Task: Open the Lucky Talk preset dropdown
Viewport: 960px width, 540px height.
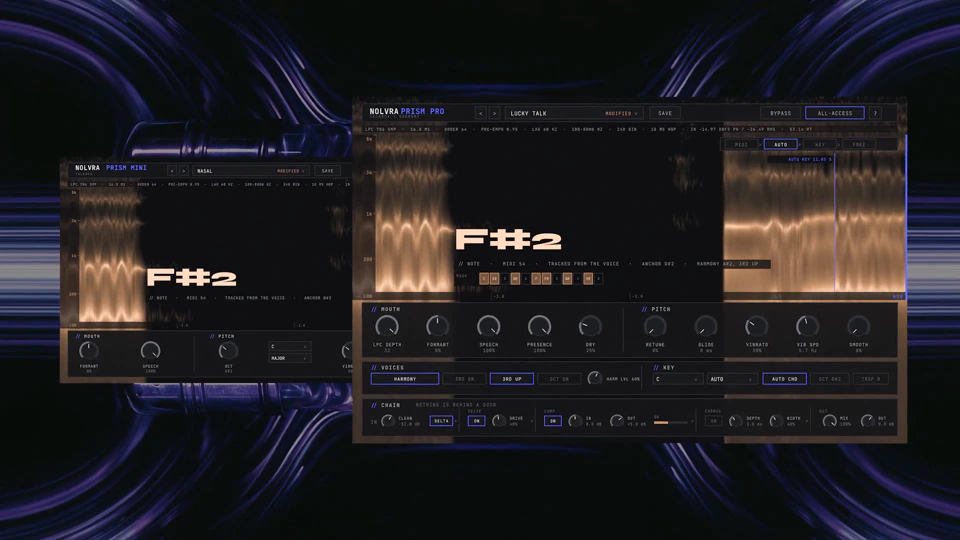Action: tap(574, 113)
